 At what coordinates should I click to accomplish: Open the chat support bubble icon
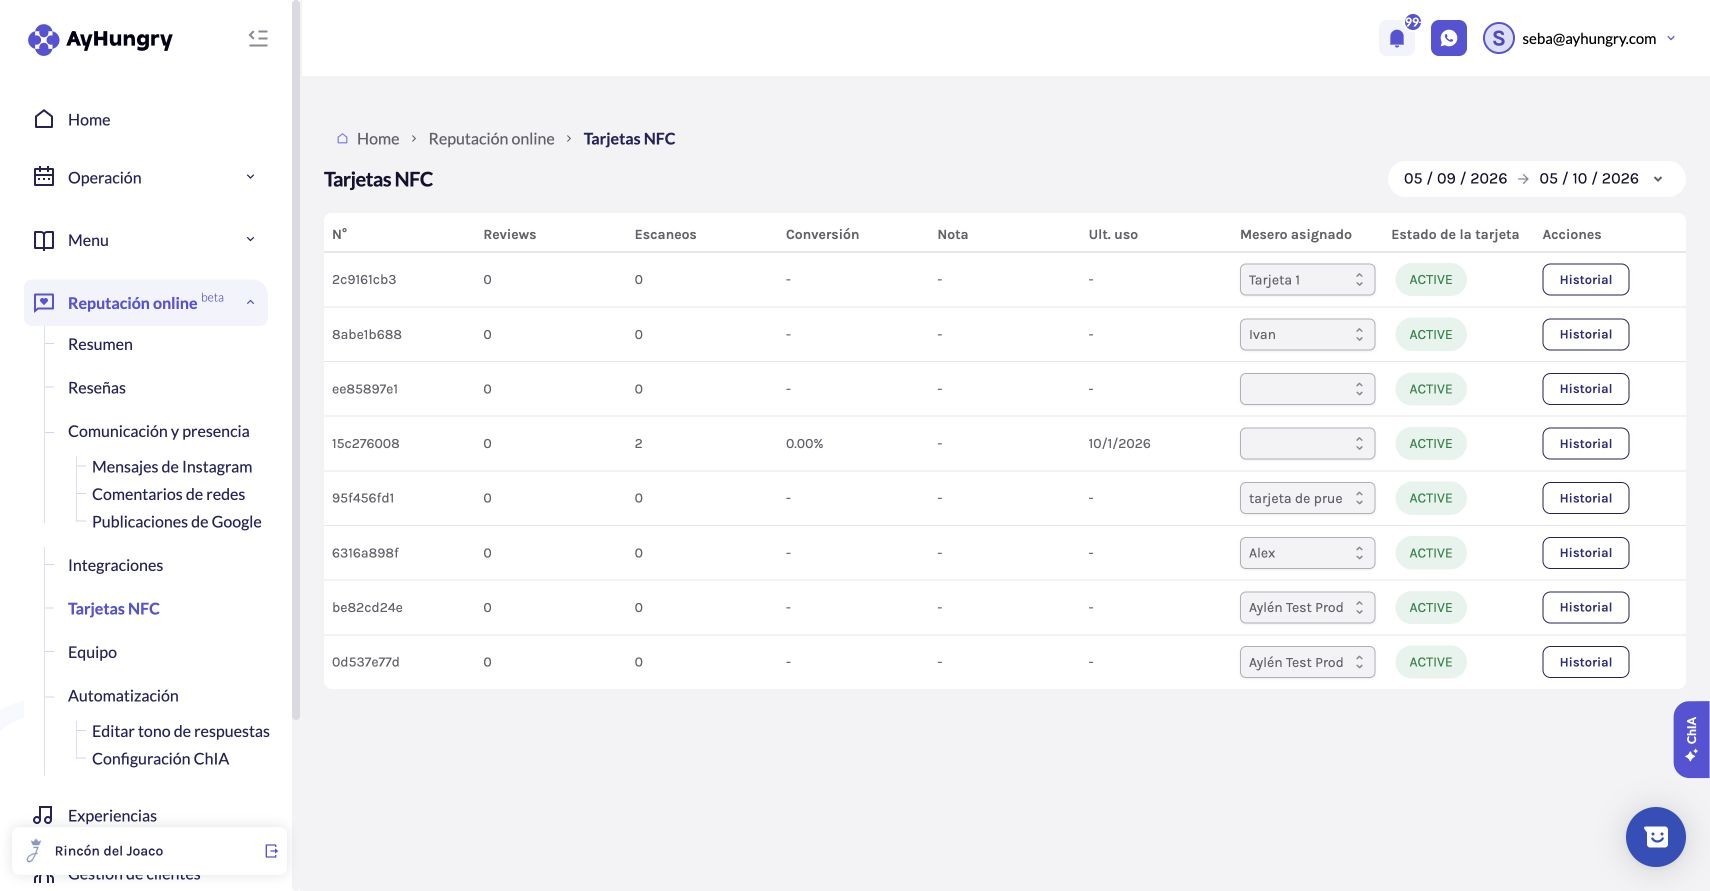(x=1656, y=837)
